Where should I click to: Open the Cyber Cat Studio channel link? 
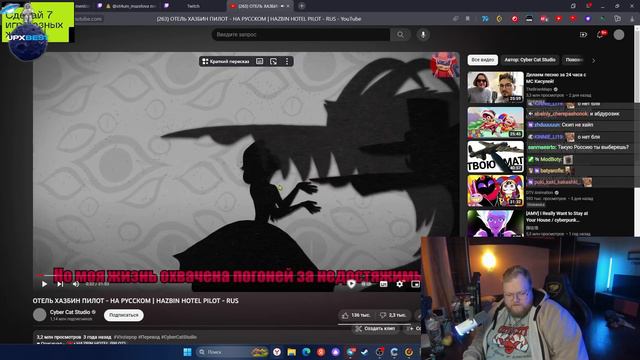pos(70,312)
